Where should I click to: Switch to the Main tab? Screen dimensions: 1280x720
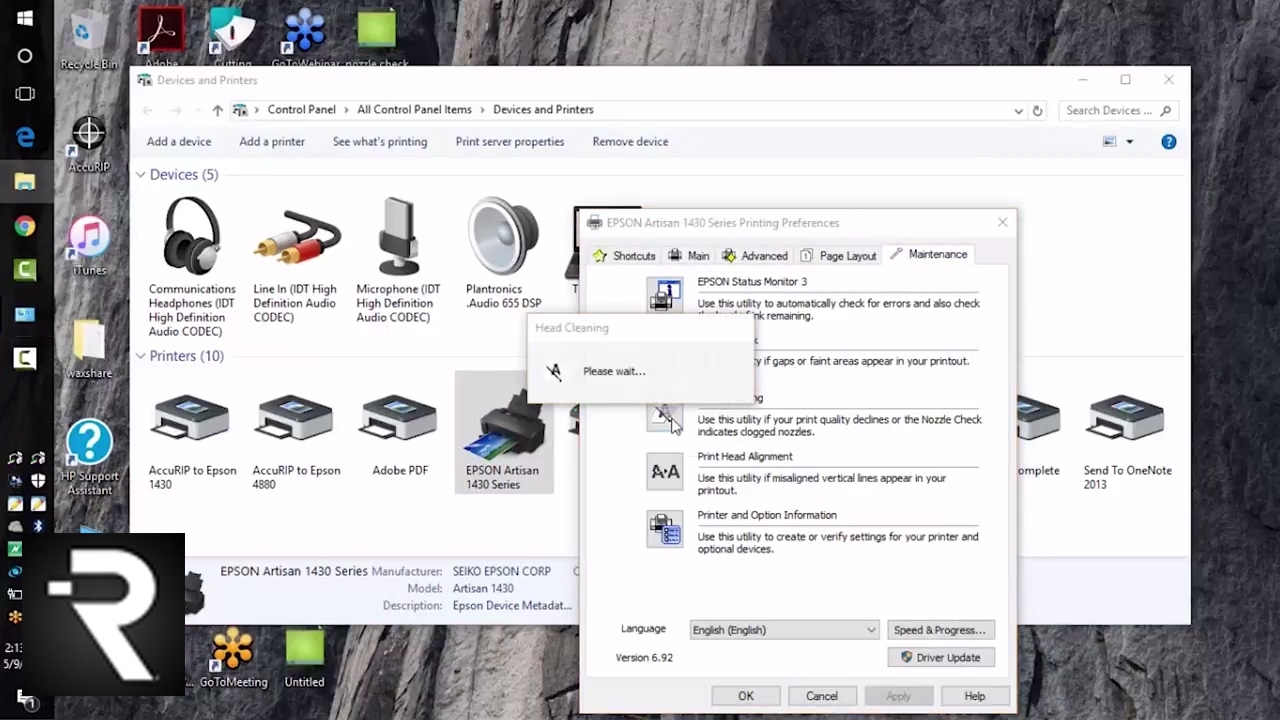click(x=689, y=256)
